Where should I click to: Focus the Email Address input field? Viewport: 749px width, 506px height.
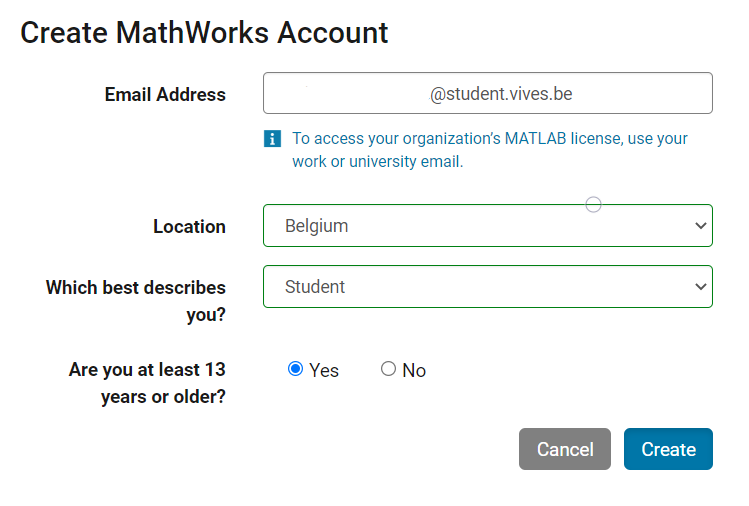(x=488, y=93)
